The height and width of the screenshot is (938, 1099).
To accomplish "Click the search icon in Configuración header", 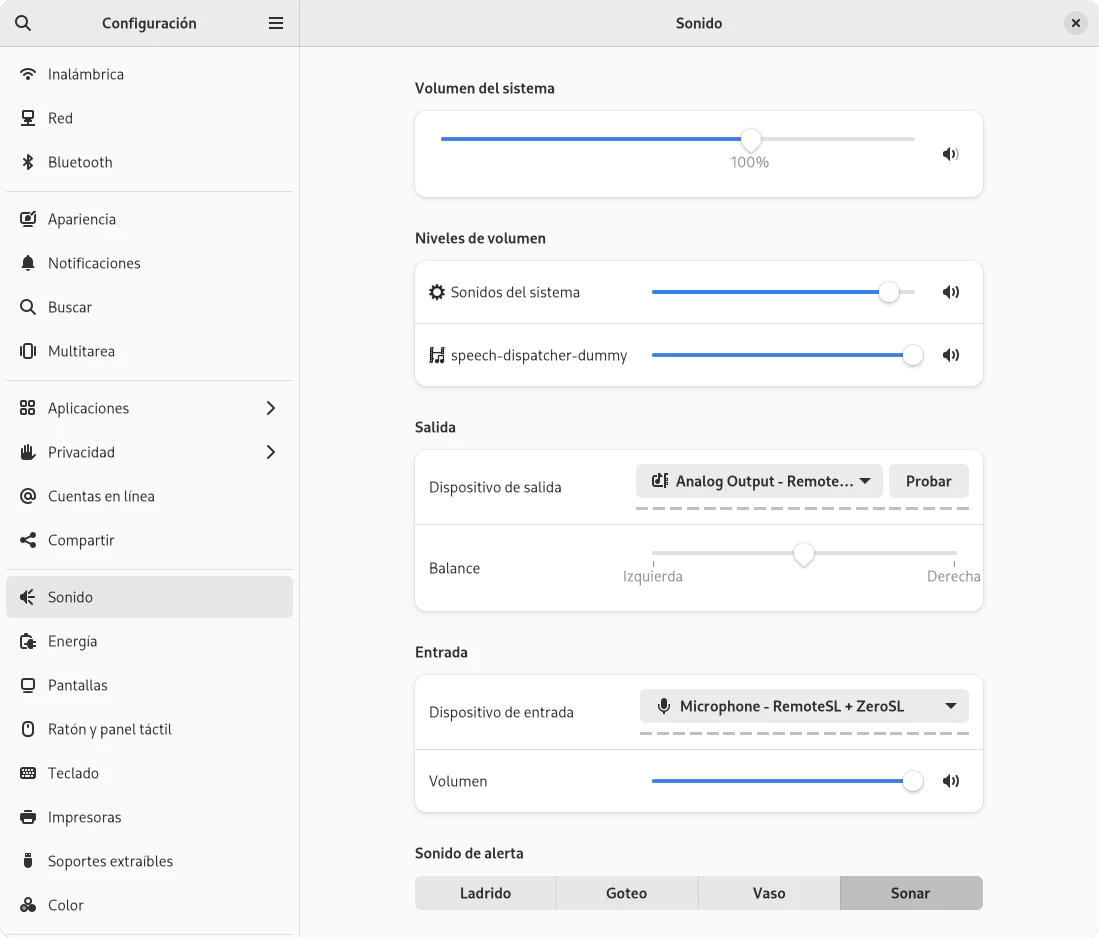I will [23, 23].
